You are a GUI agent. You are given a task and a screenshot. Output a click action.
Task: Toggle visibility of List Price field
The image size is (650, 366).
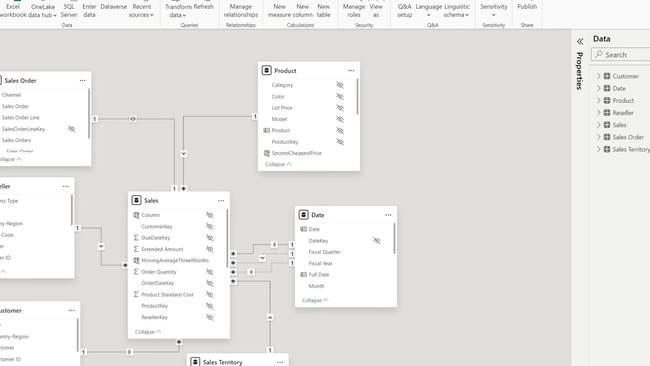(340, 108)
